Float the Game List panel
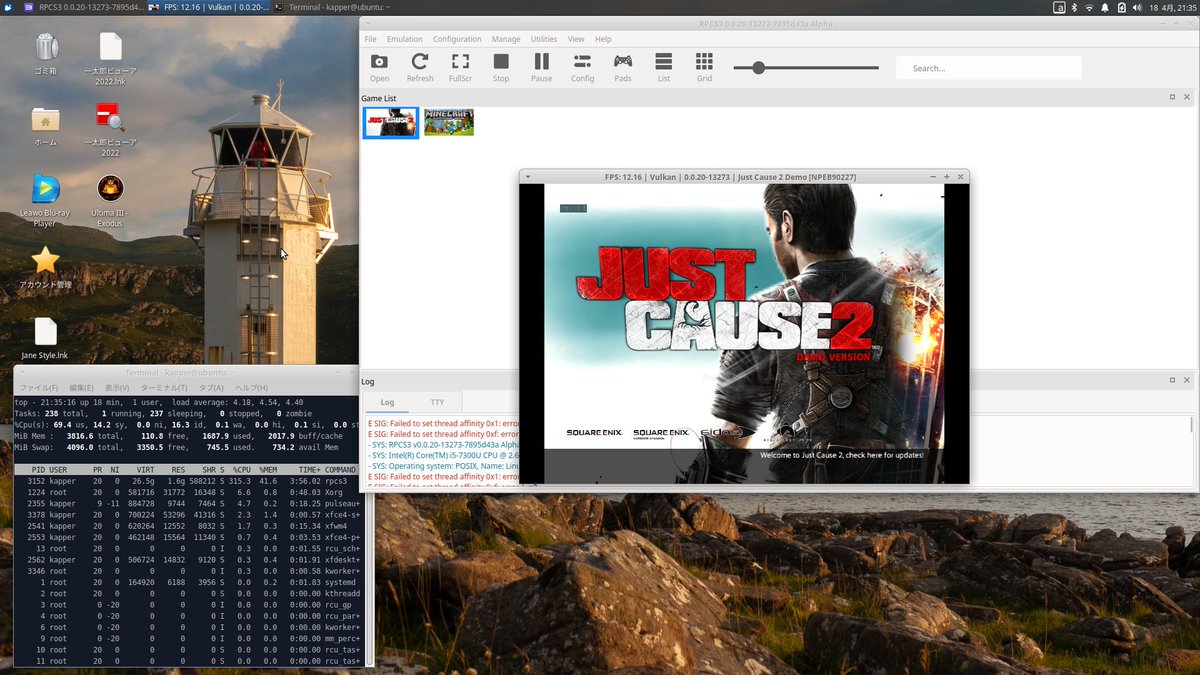 coord(1172,97)
